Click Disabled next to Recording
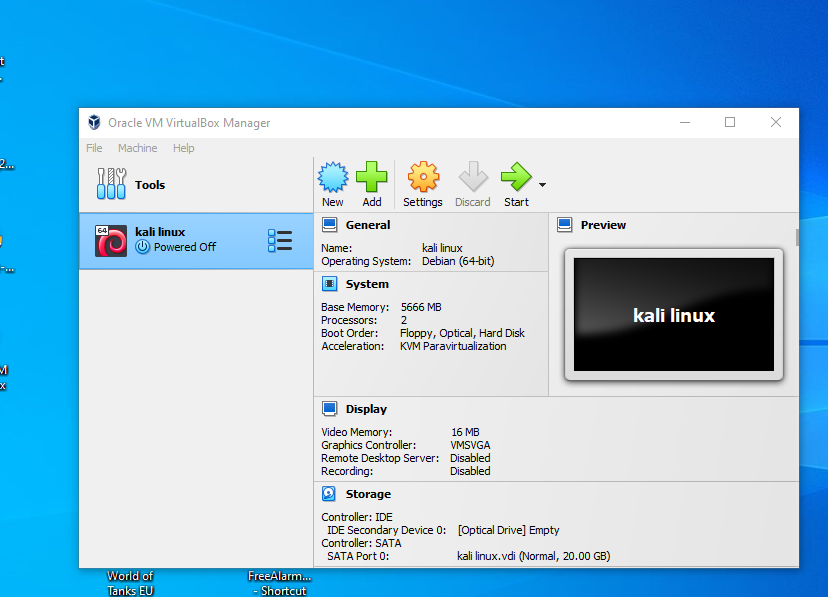 pos(470,471)
